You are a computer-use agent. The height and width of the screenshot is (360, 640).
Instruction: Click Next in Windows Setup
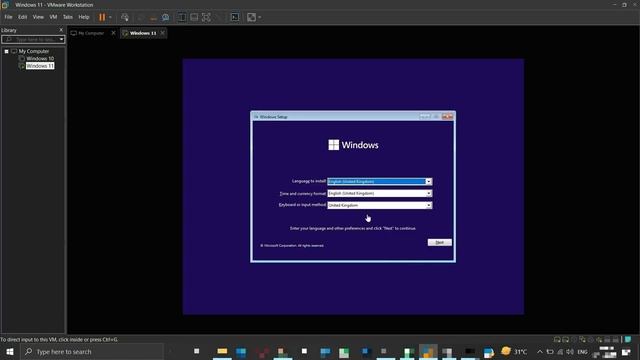(x=440, y=242)
